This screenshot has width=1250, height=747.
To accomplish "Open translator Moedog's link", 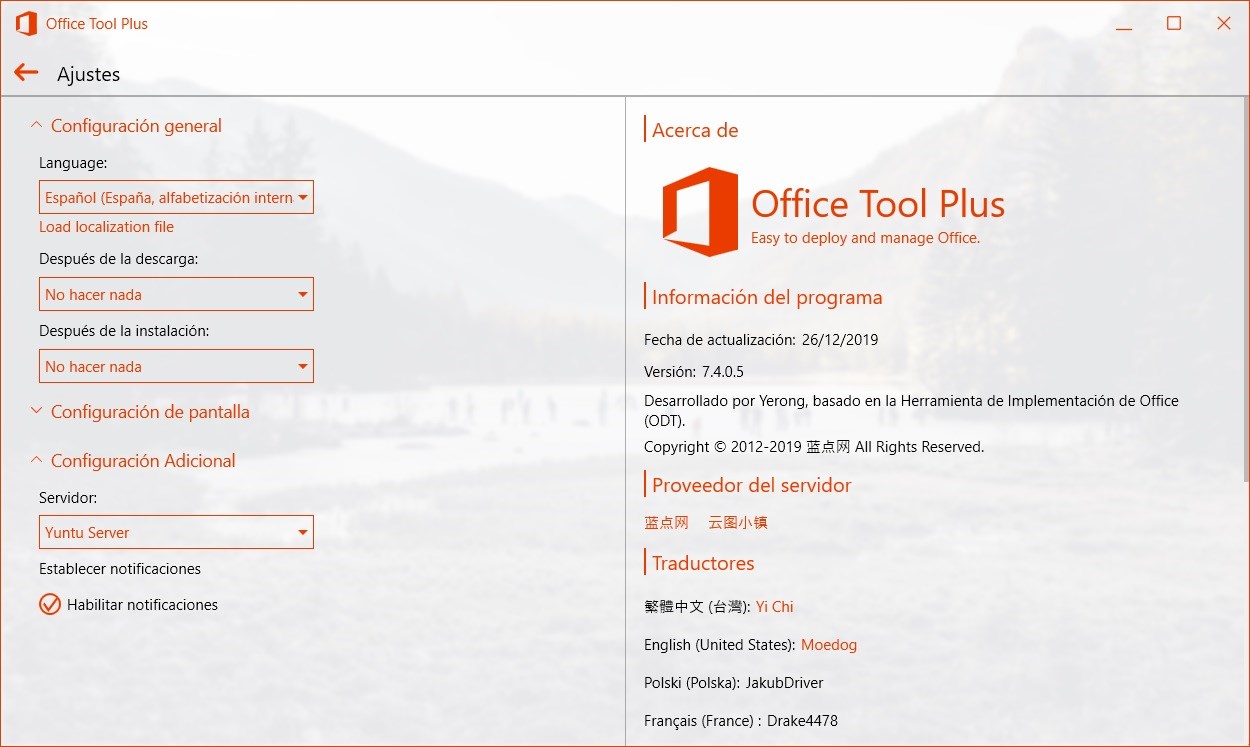I will [829, 645].
